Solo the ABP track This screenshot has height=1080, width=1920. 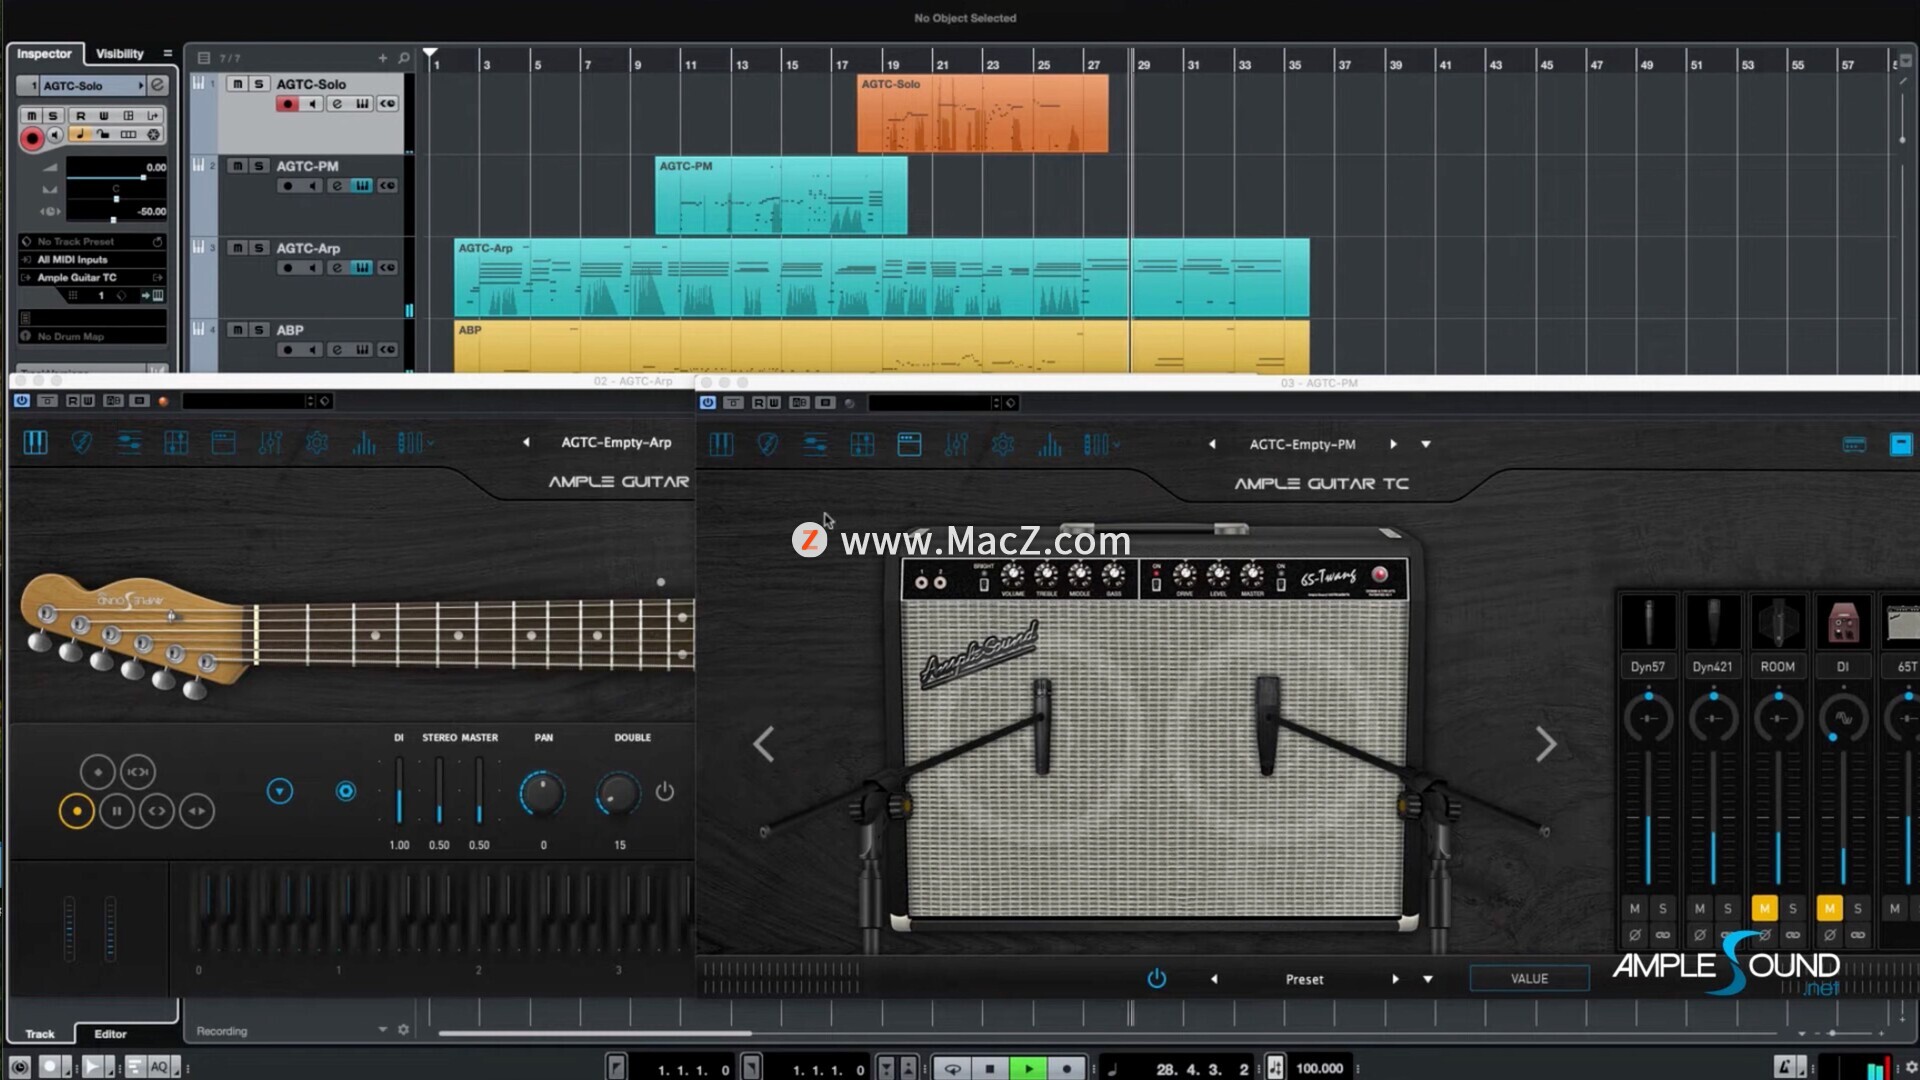coord(259,330)
